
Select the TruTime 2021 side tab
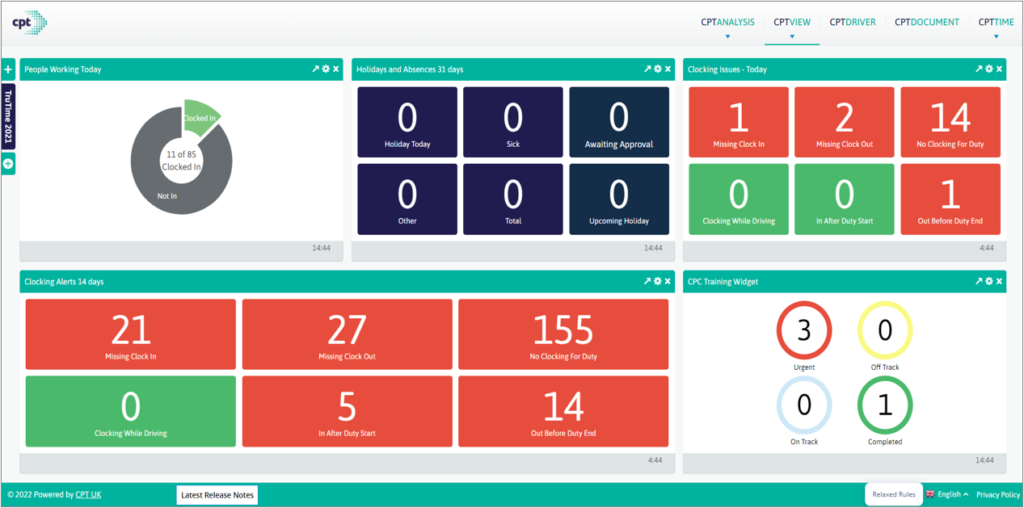click(x=8, y=116)
